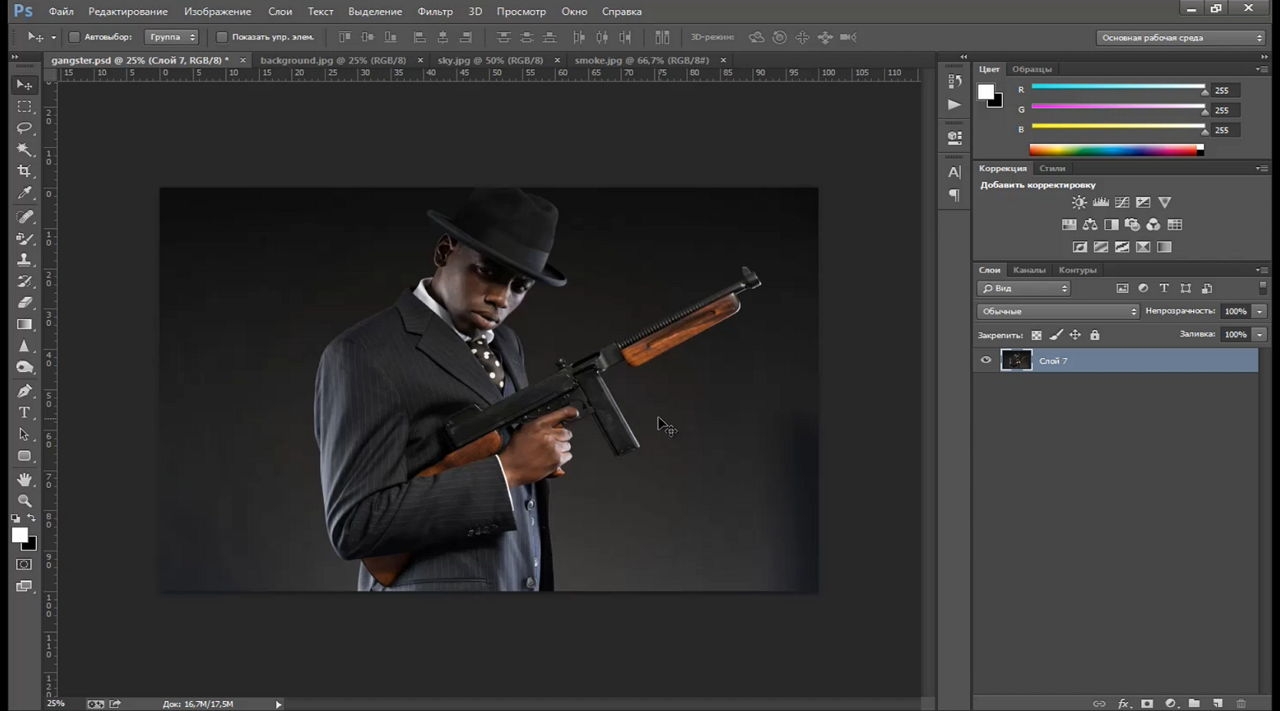Select the Rectangular Marquee tool
1280x711 pixels.
pos(25,106)
